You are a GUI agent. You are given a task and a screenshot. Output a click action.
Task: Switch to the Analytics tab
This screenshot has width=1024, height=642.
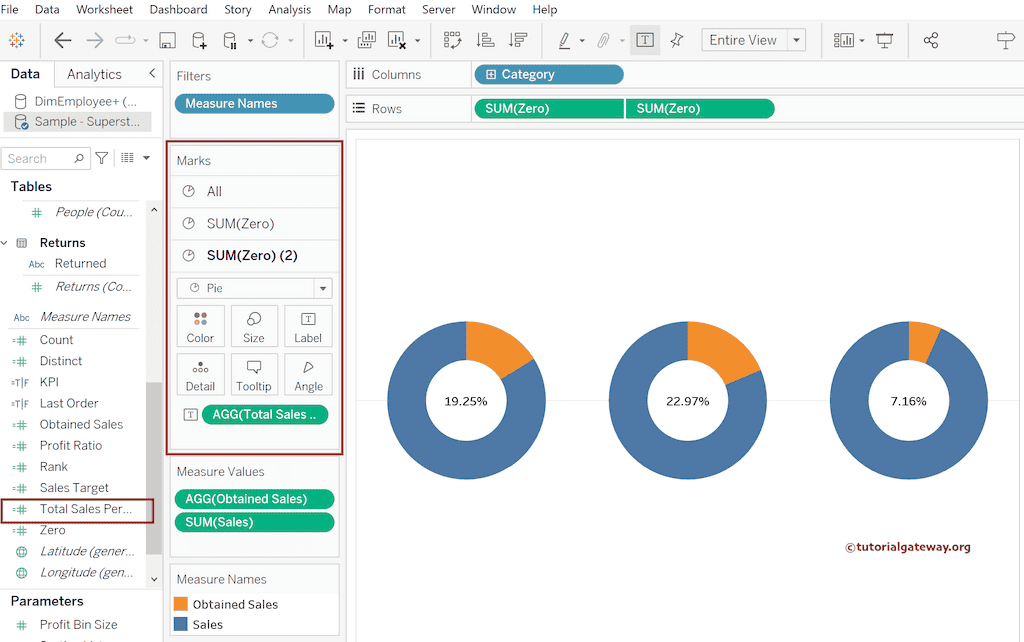94,74
